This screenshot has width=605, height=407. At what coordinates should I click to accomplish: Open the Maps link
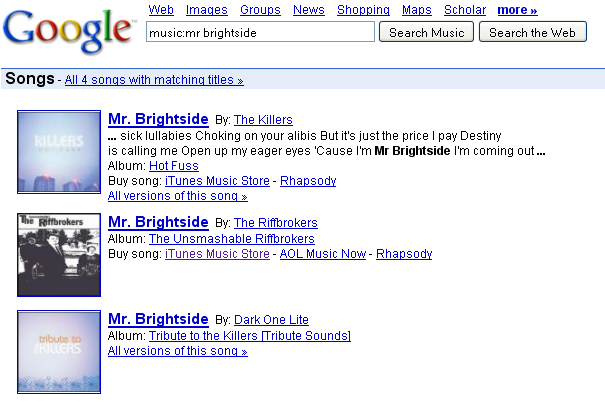coord(417,10)
